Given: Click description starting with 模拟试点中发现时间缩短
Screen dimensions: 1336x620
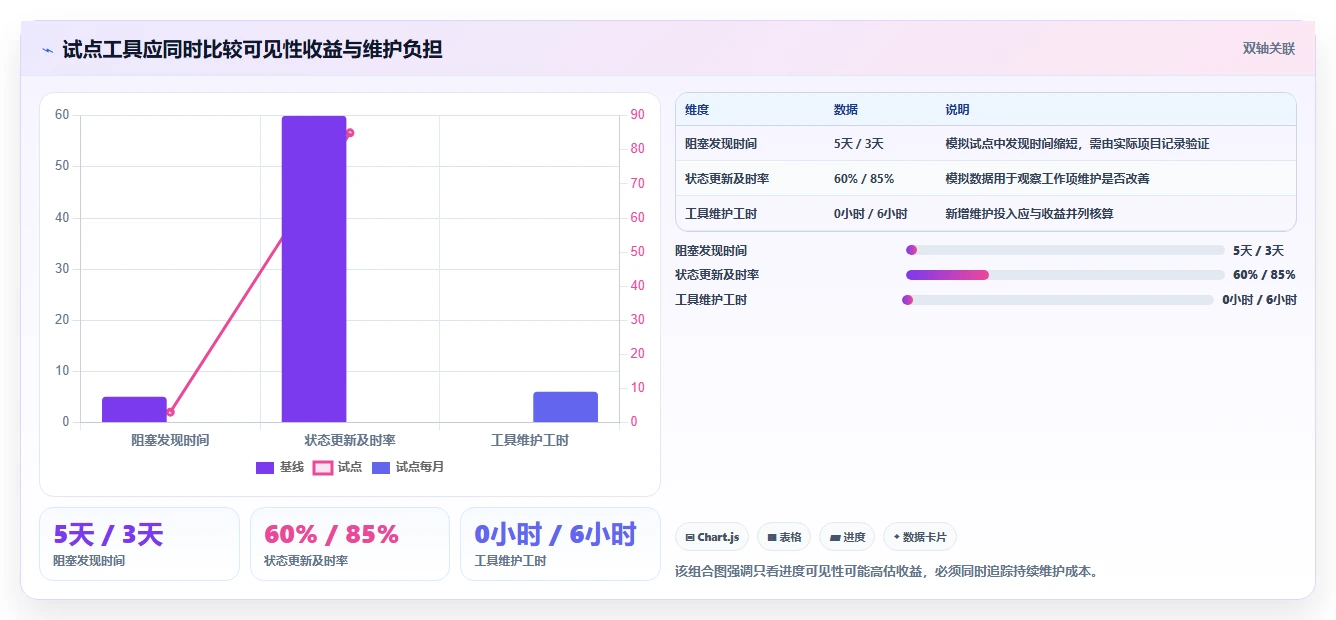Looking at the screenshot, I should [x=1077, y=144].
